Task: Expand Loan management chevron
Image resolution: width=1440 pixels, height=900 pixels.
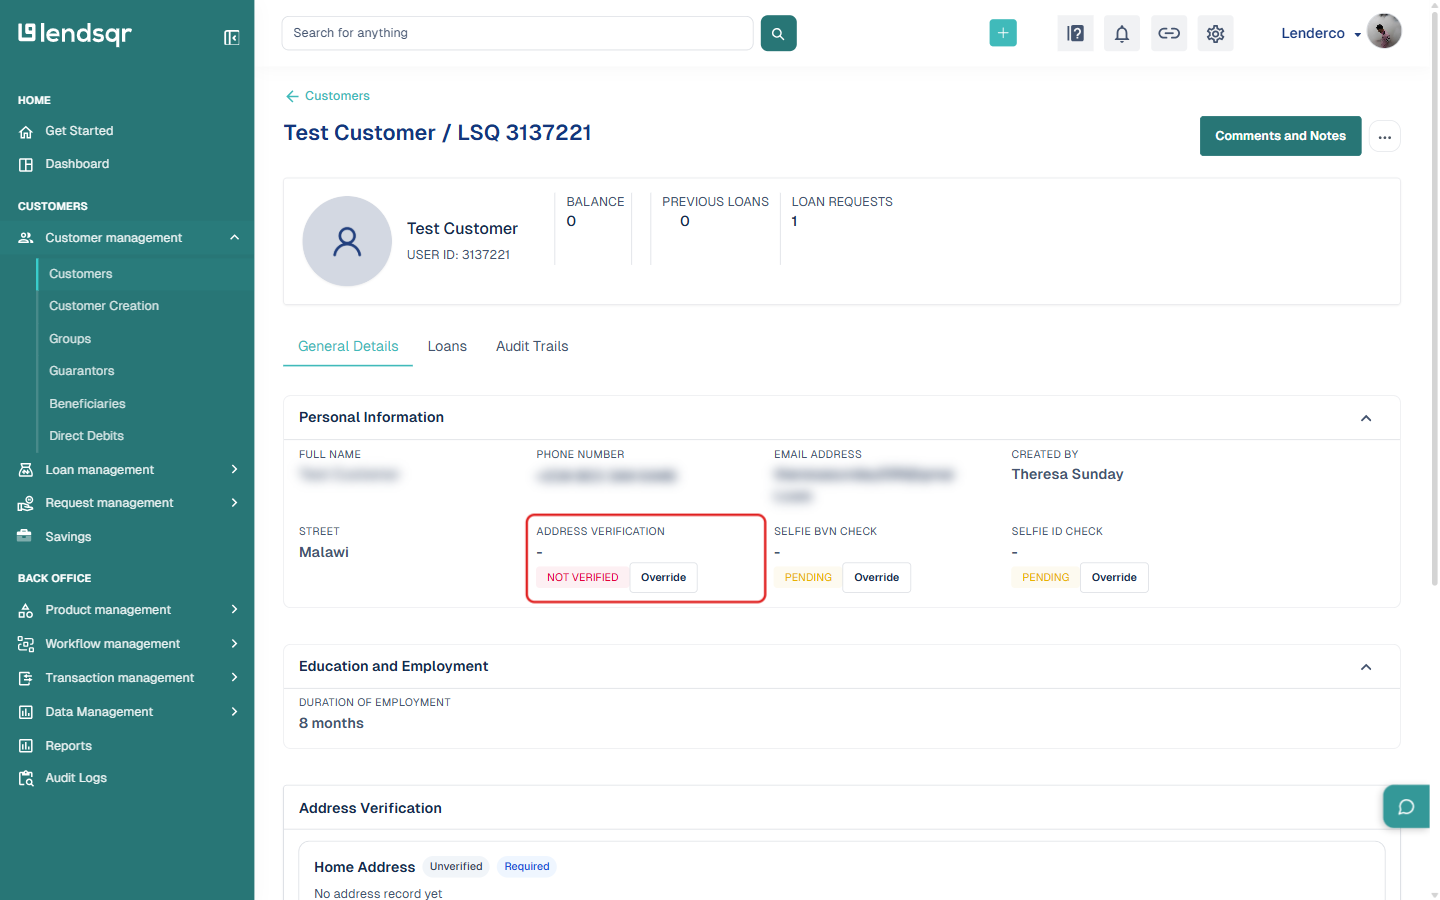Action: pos(235,470)
